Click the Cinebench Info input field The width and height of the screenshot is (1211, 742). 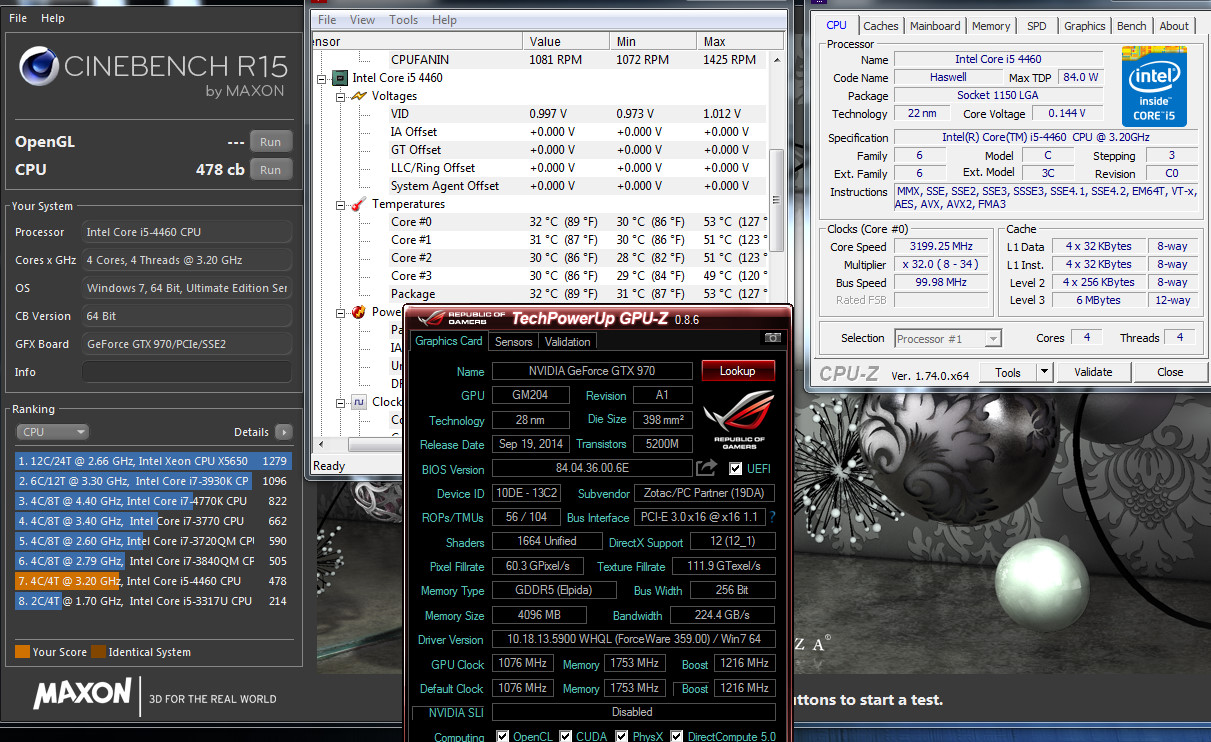[x=187, y=372]
